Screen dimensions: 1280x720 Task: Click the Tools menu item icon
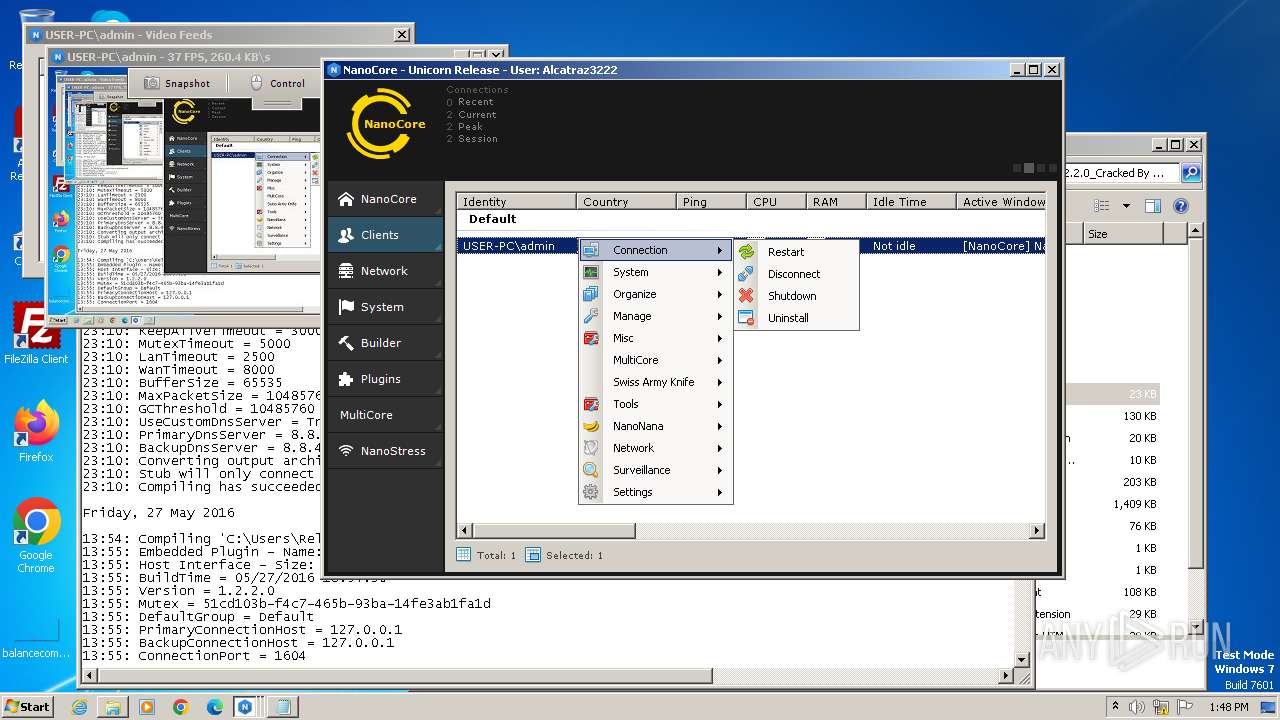591,404
